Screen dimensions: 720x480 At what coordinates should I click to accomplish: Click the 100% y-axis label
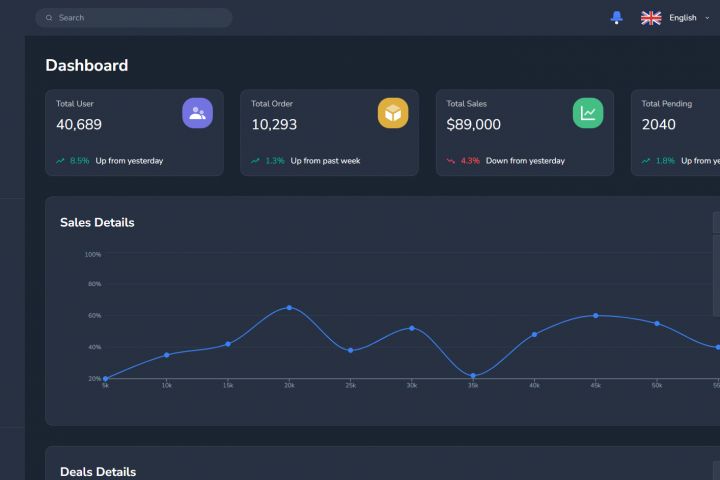[93, 254]
